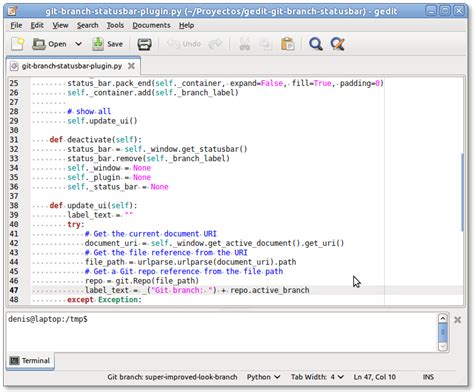Paste from clipboard with the toolbar icon
474x392 pixels.
[x=288, y=44]
